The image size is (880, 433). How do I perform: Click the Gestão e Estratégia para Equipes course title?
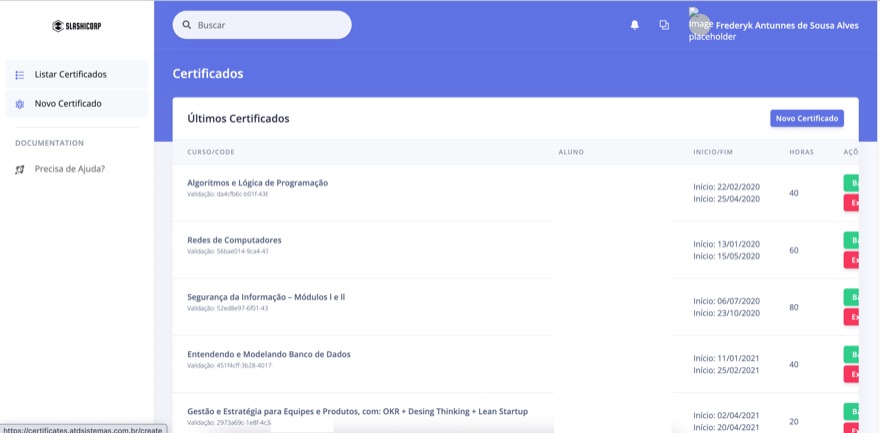[x=358, y=411]
